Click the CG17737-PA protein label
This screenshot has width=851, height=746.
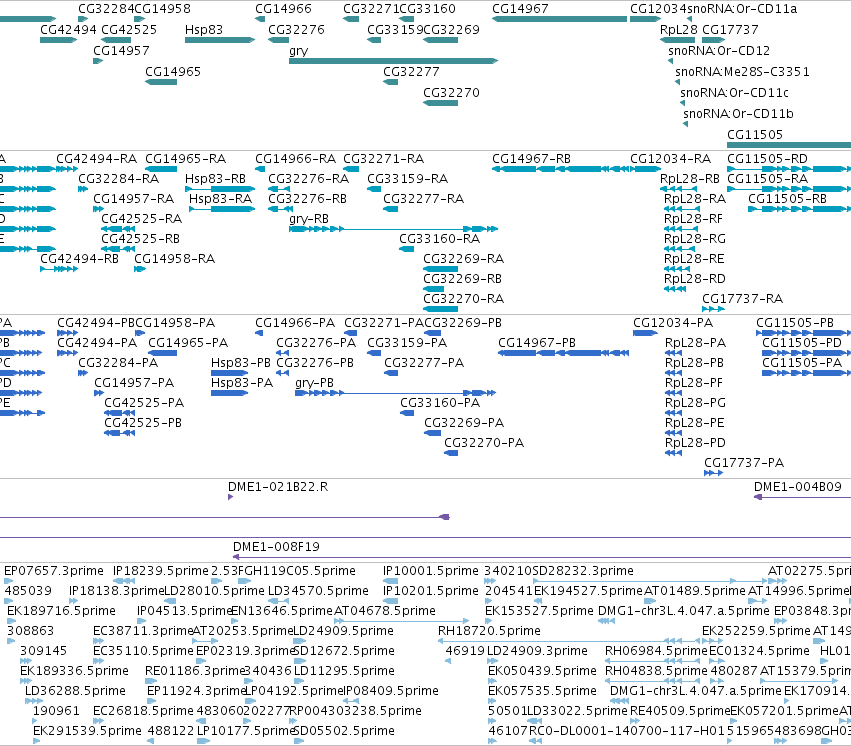tap(744, 463)
